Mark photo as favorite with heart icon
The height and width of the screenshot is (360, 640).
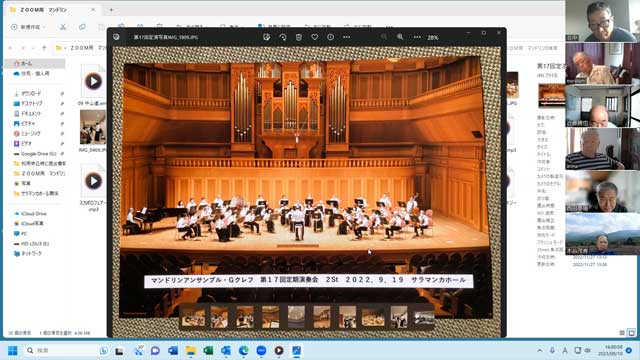(x=315, y=37)
